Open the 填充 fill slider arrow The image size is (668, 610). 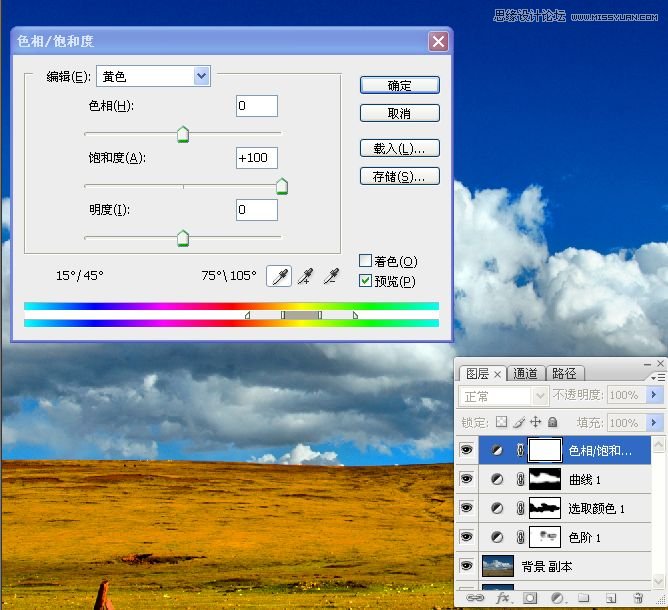pyautogui.click(x=654, y=423)
